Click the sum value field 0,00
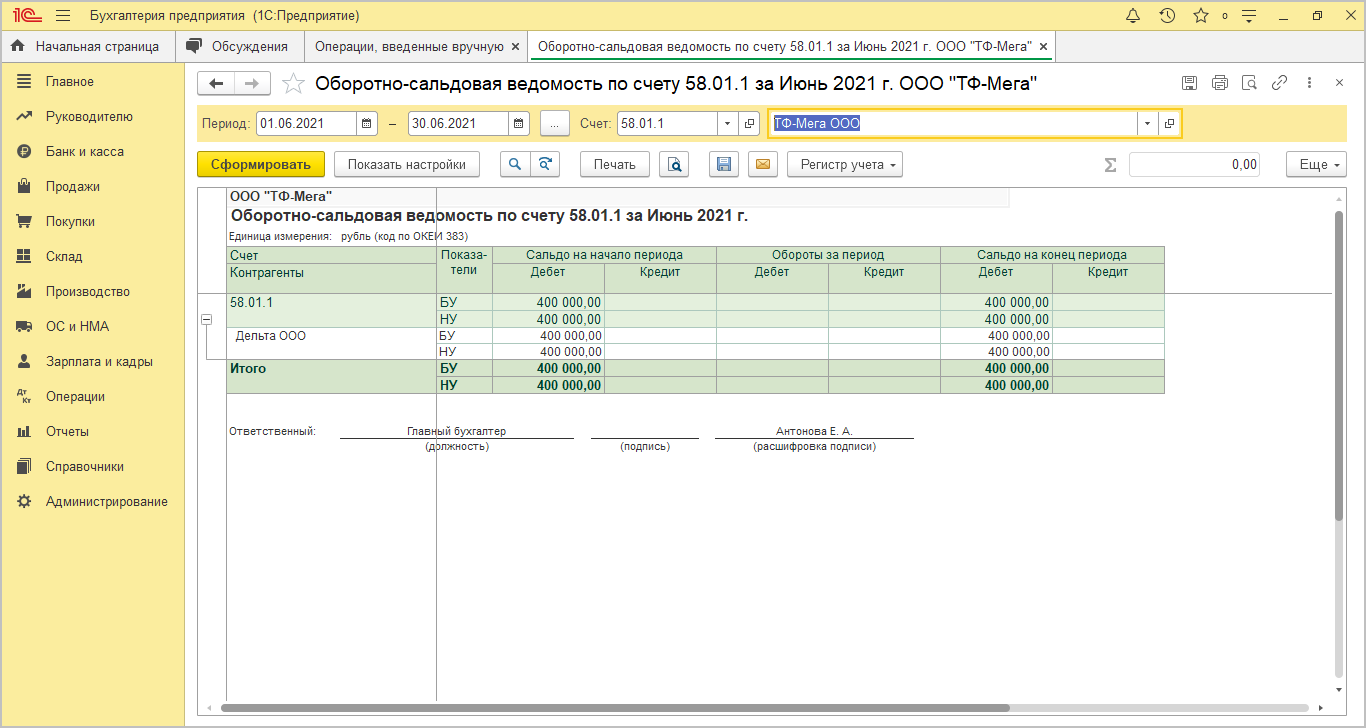Screen dimensions: 1366x728 pyautogui.click(x=1194, y=165)
